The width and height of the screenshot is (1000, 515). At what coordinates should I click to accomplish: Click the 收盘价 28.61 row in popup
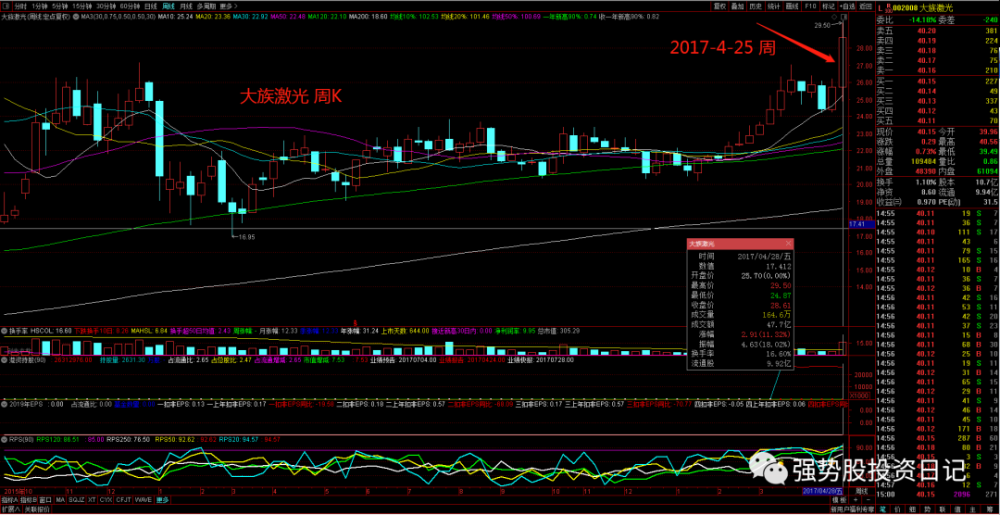(x=740, y=305)
